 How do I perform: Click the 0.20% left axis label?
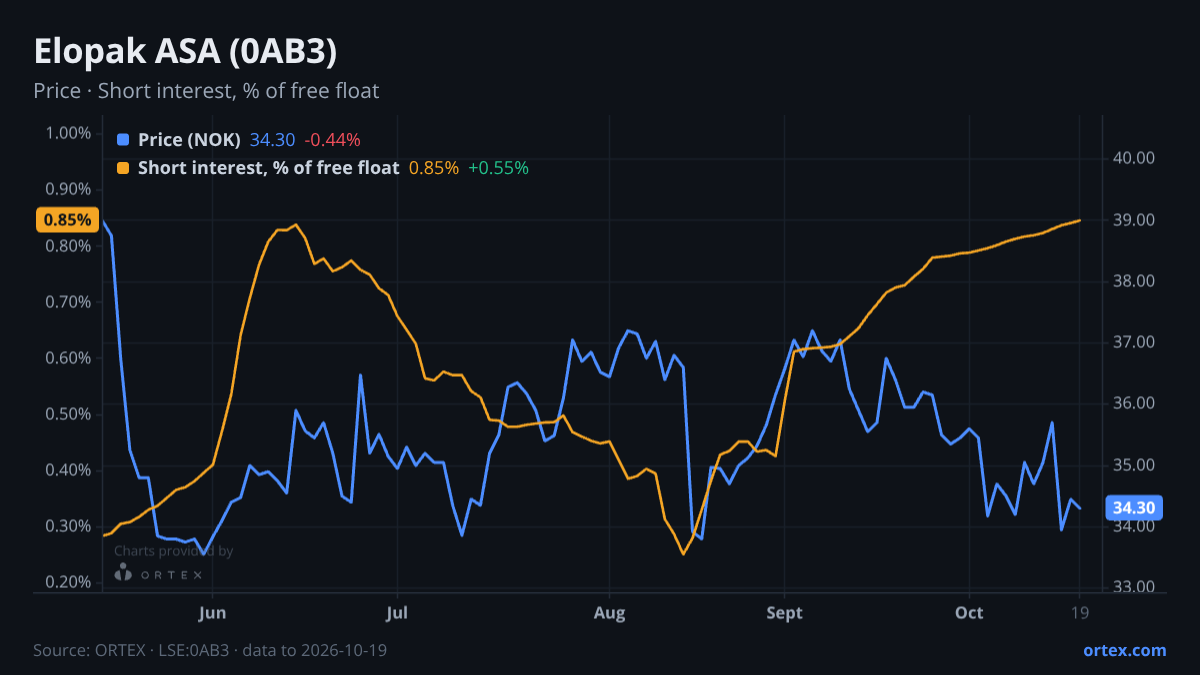click(69, 582)
